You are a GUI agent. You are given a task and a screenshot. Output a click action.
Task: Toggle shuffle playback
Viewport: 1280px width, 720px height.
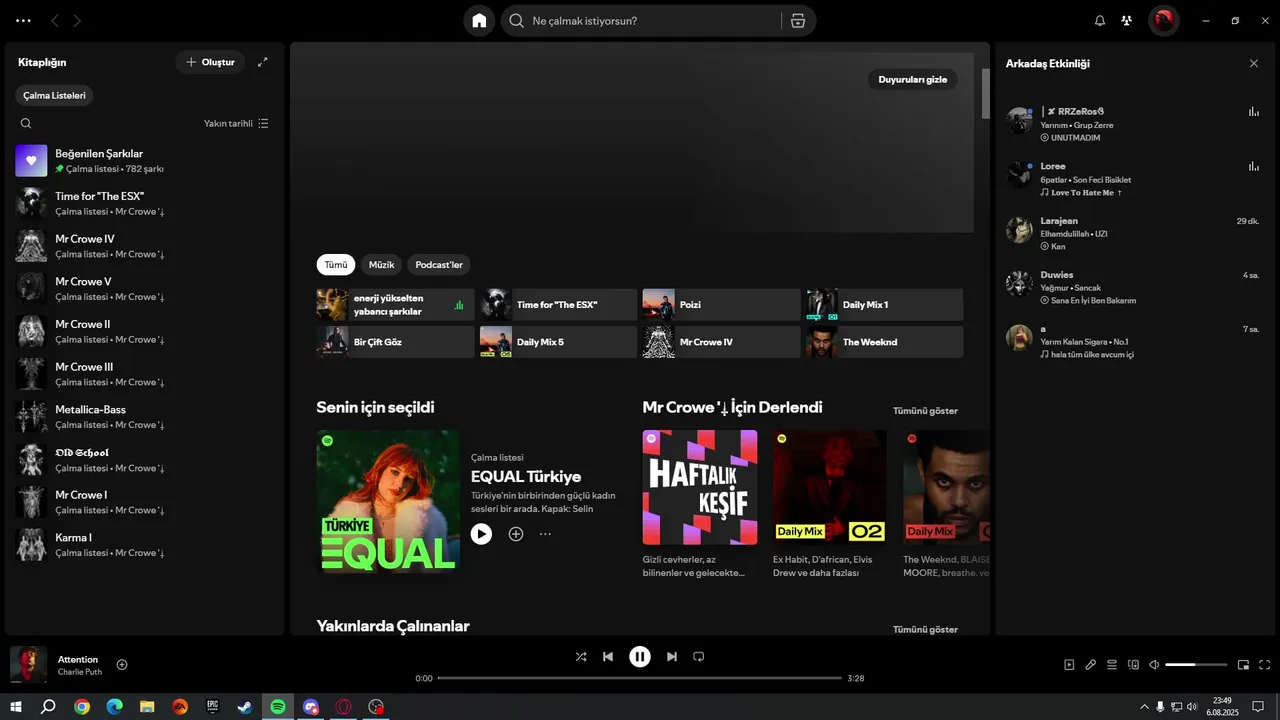581,657
